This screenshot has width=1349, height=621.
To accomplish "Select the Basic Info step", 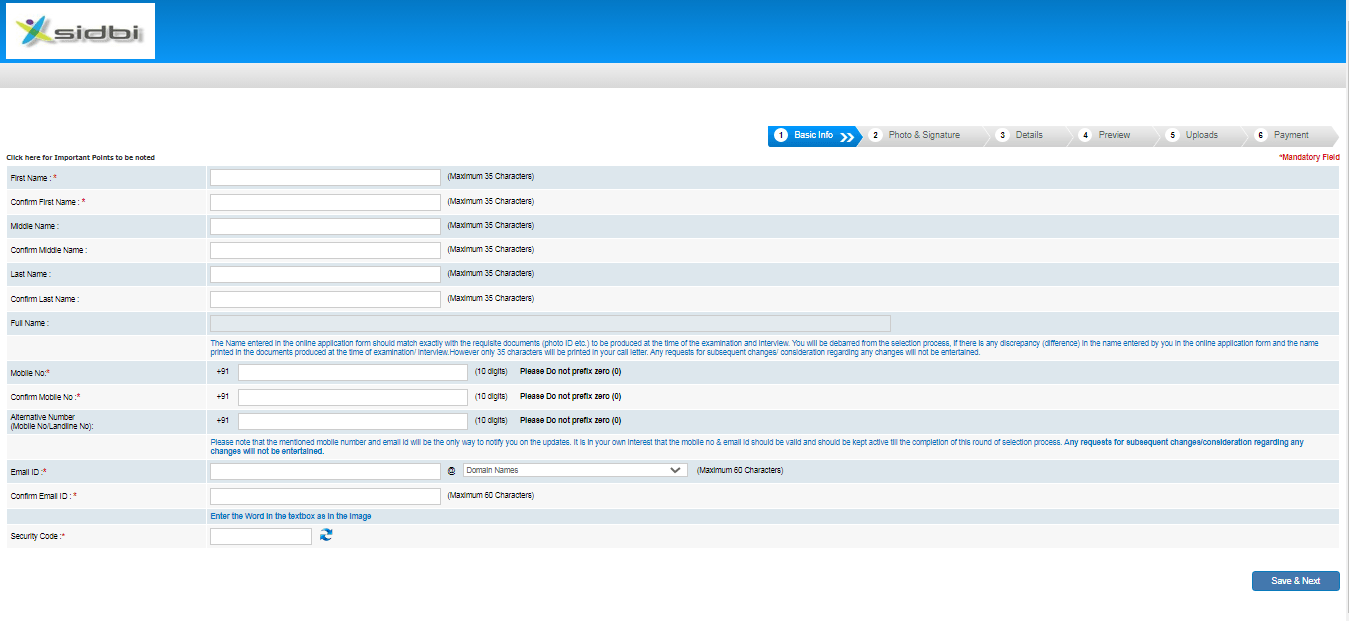I will click(812, 135).
